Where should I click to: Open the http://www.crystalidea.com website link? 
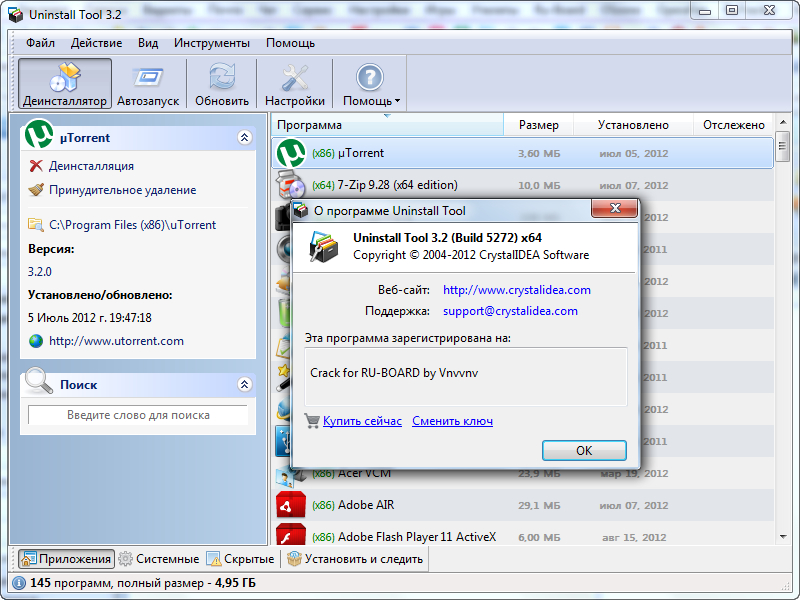[x=517, y=290]
